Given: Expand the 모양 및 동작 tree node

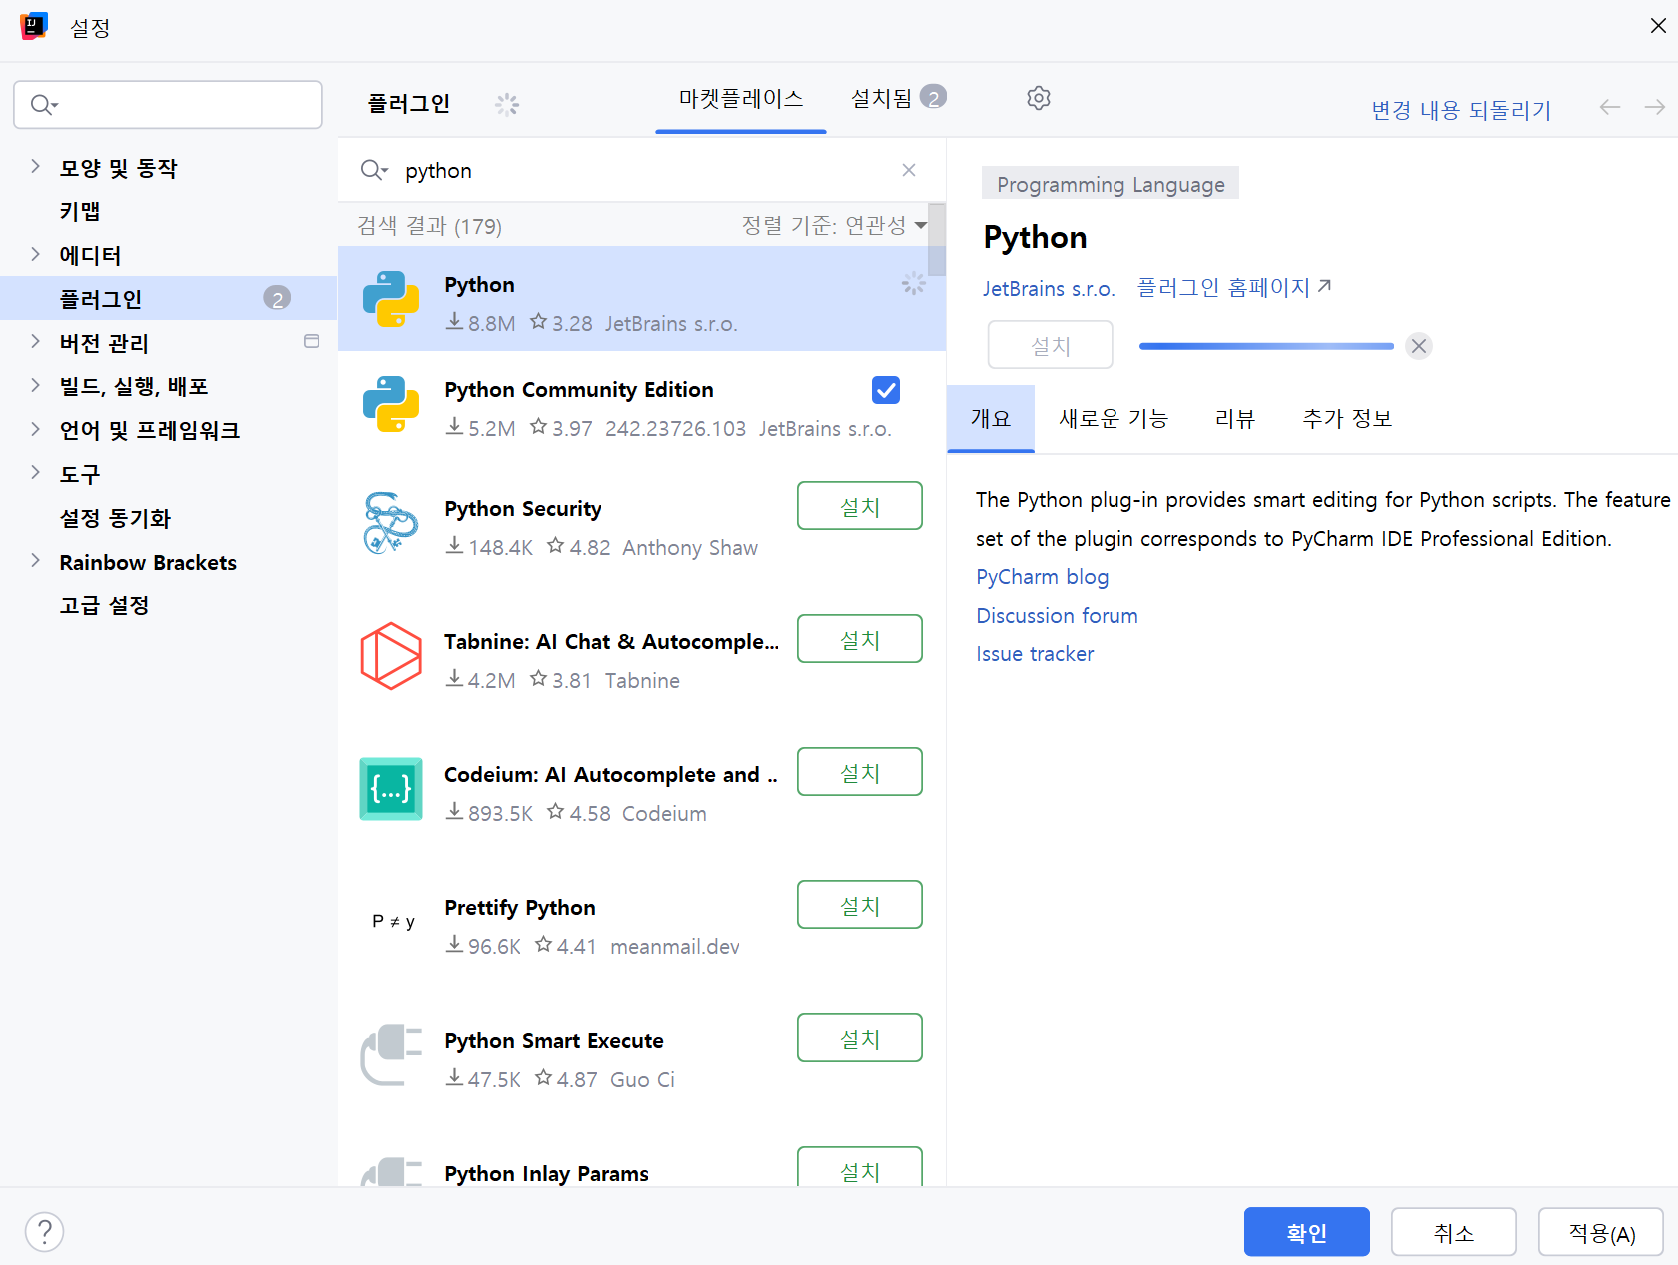Looking at the screenshot, I should click(x=35, y=166).
